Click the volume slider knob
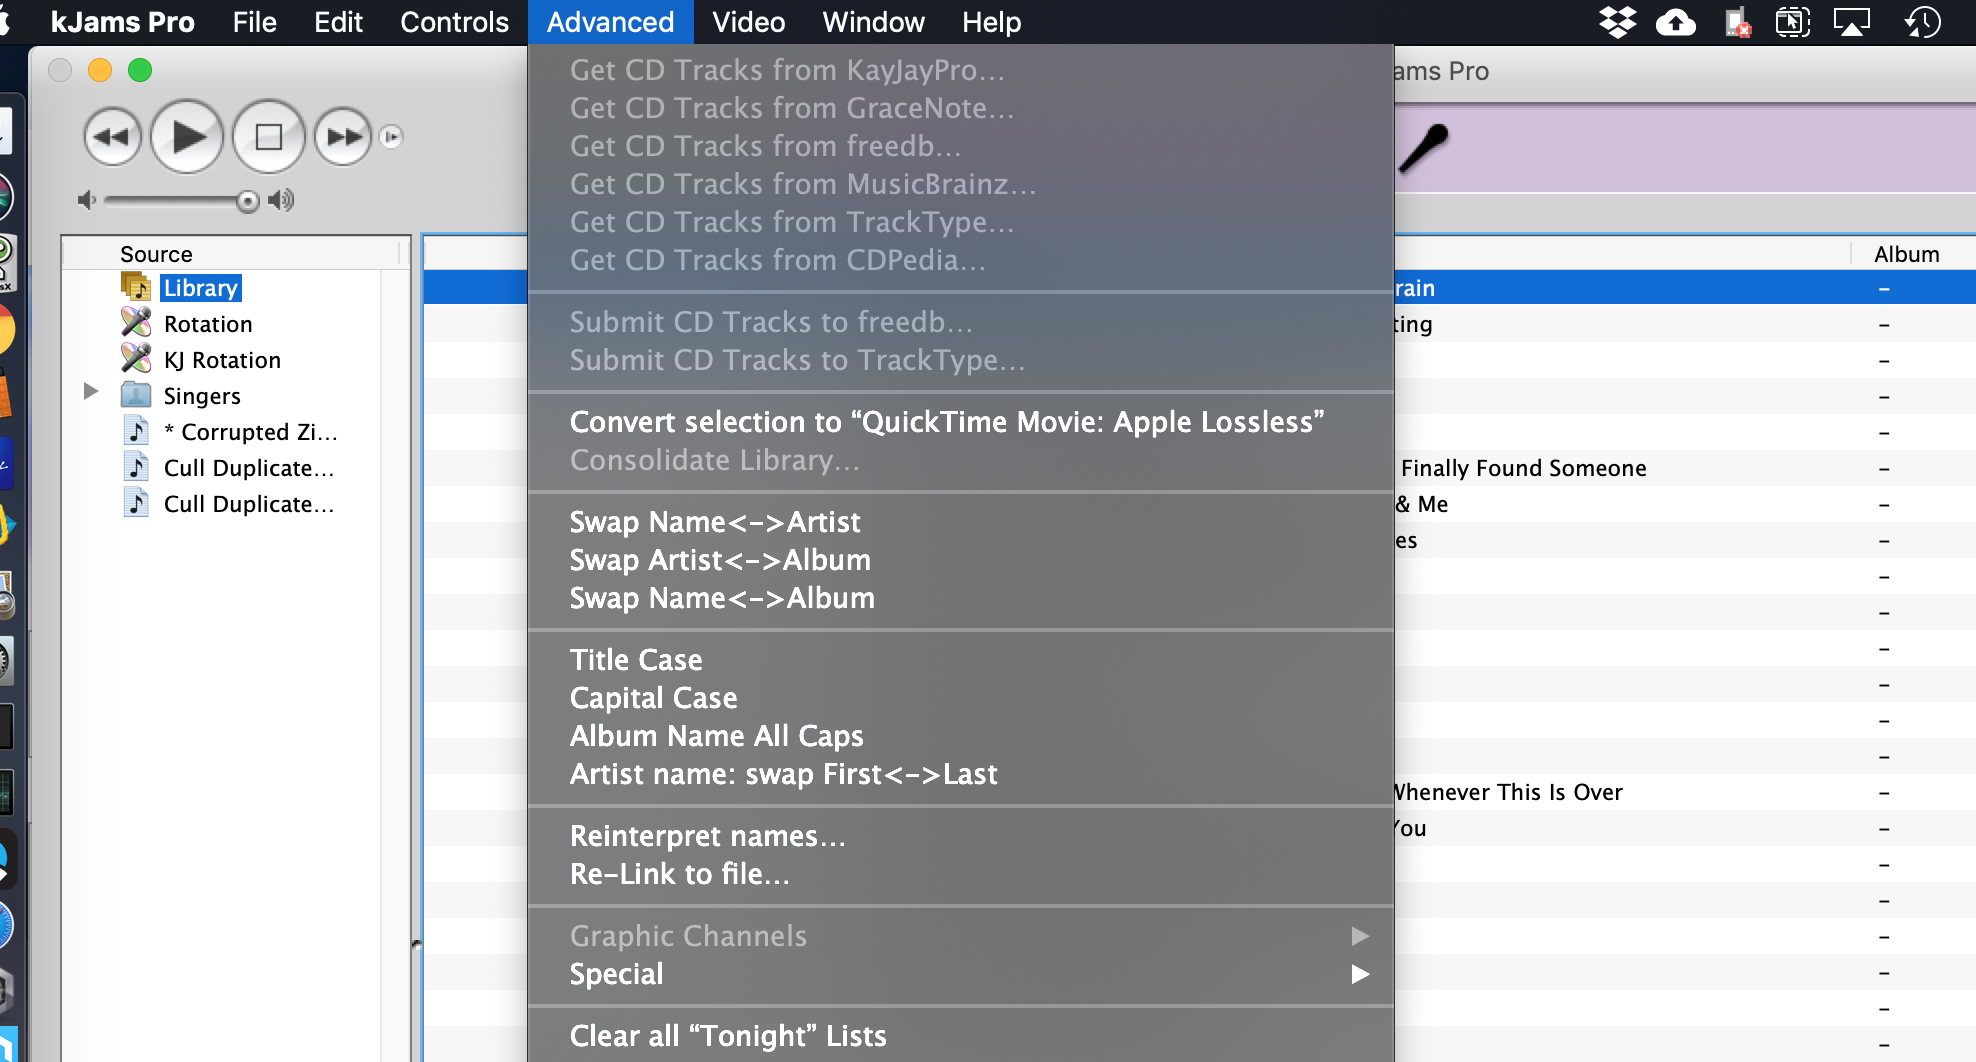1976x1062 pixels. coord(247,201)
